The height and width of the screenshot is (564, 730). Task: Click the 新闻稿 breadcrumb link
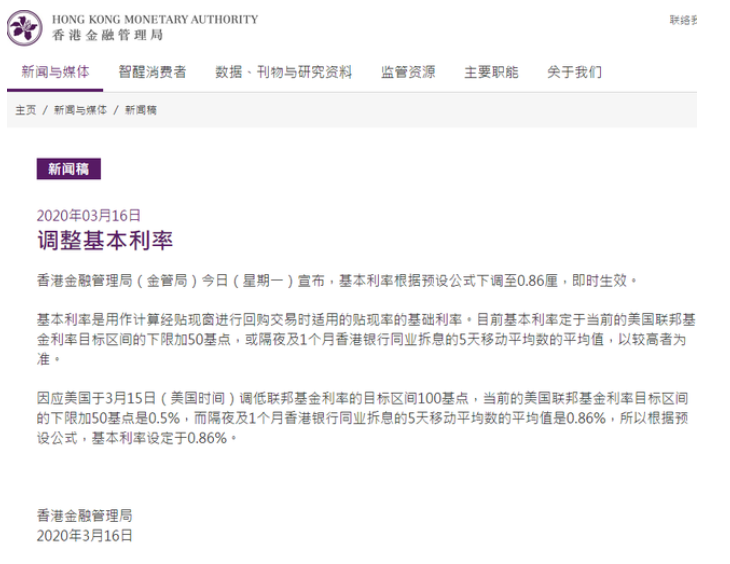[x=141, y=110]
